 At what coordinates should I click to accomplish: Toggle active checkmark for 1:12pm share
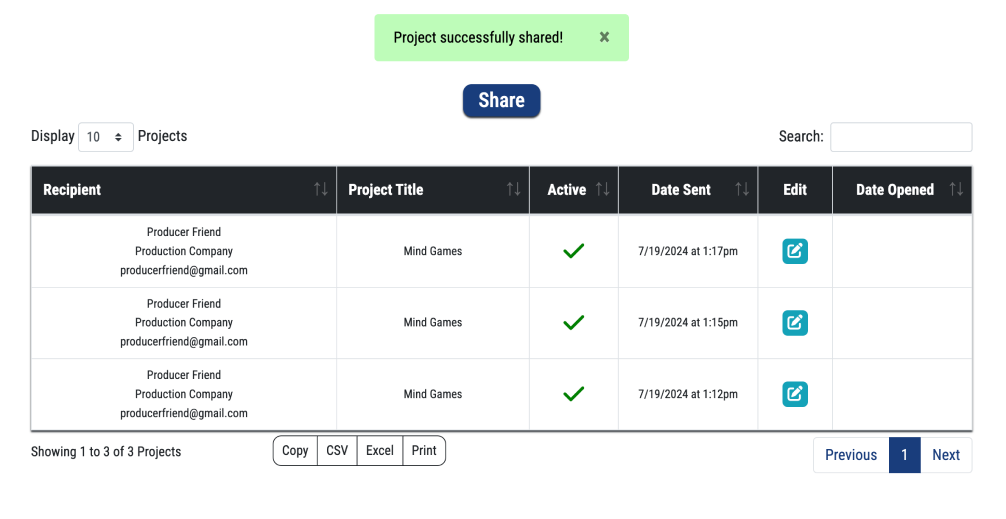[x=573, y=394]
